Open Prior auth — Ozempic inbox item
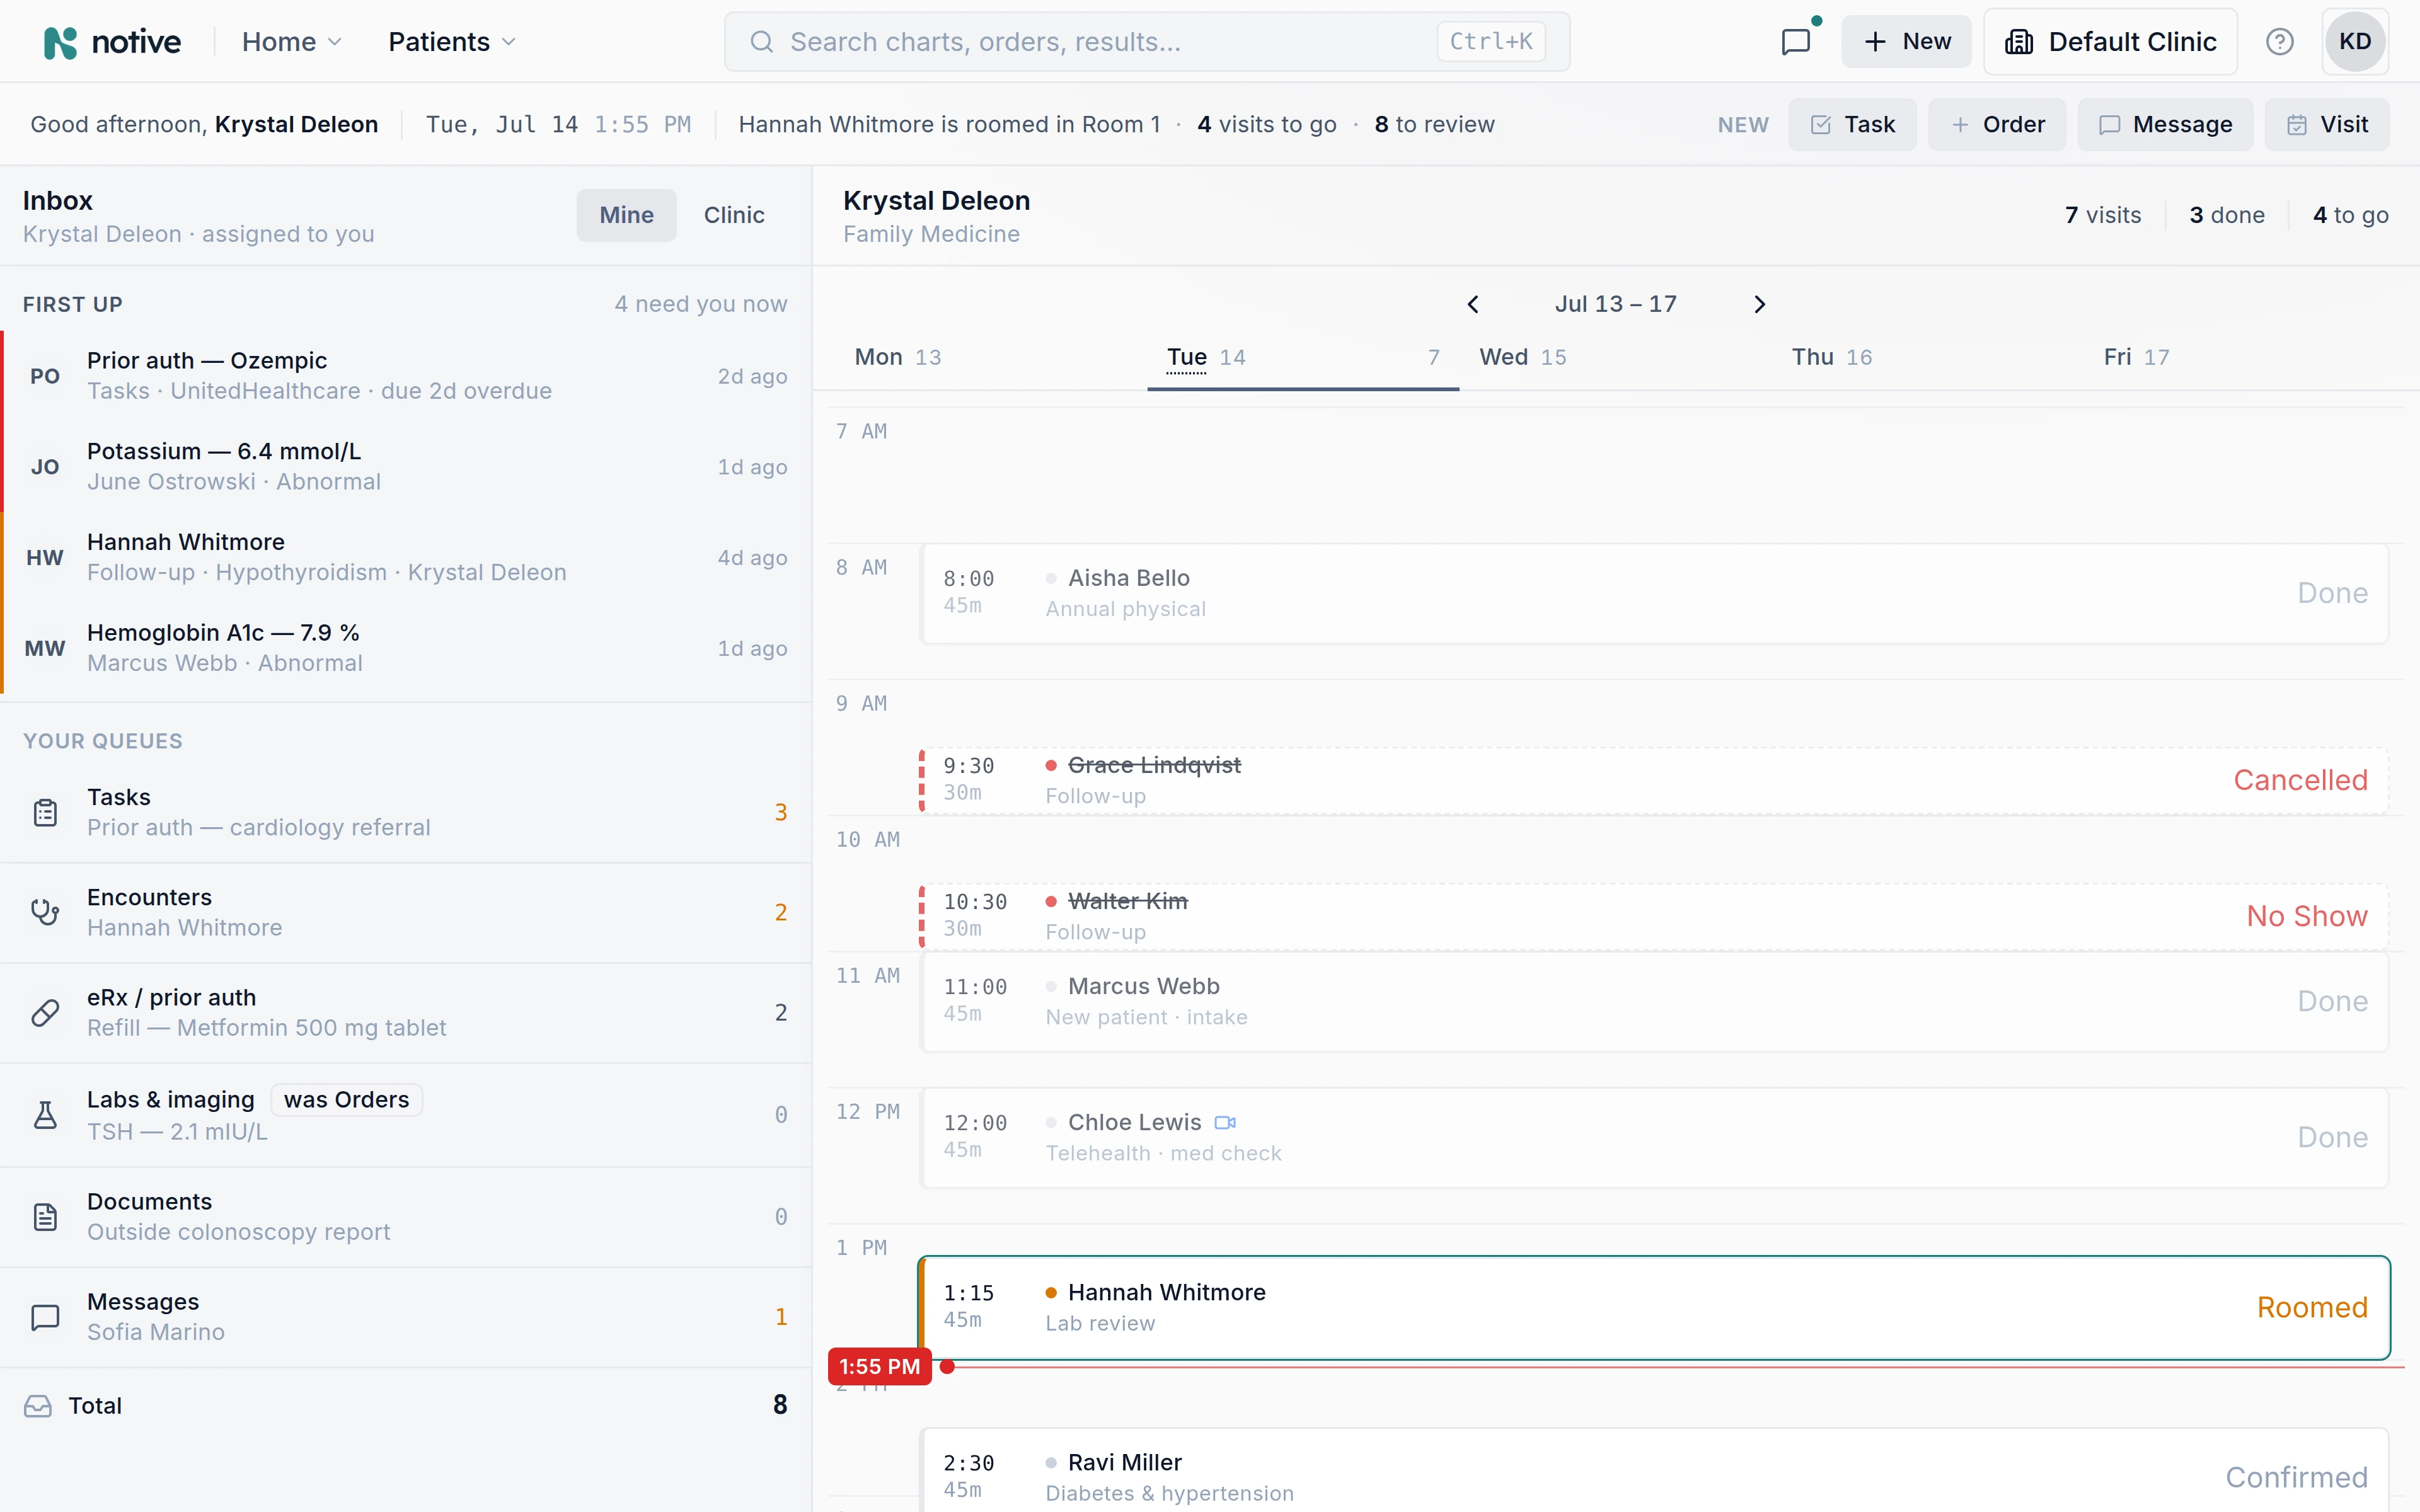The image size is (2420, 1512). tap(406, 376)
